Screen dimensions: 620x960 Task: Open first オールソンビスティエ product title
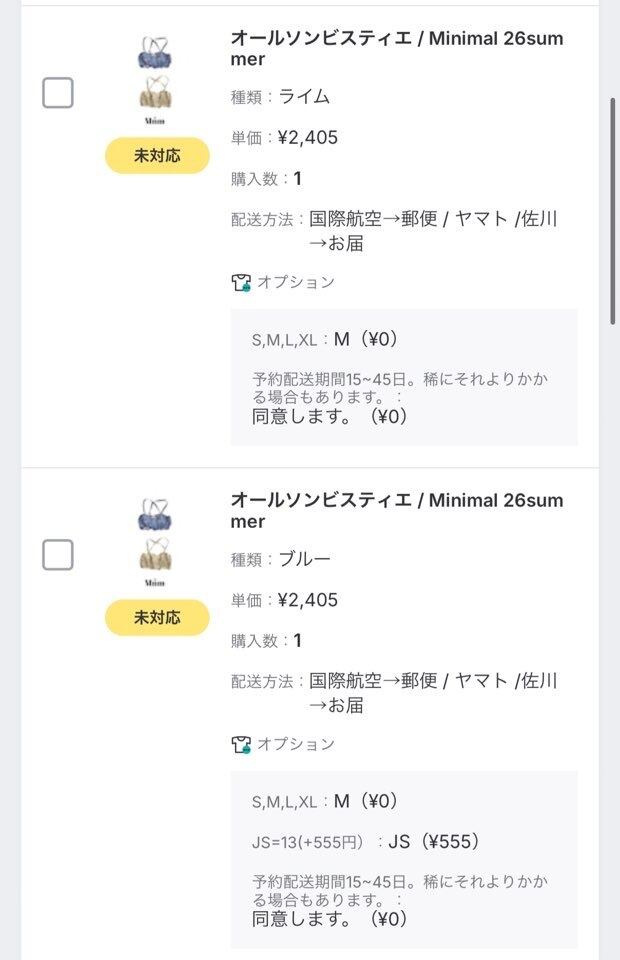397,48
